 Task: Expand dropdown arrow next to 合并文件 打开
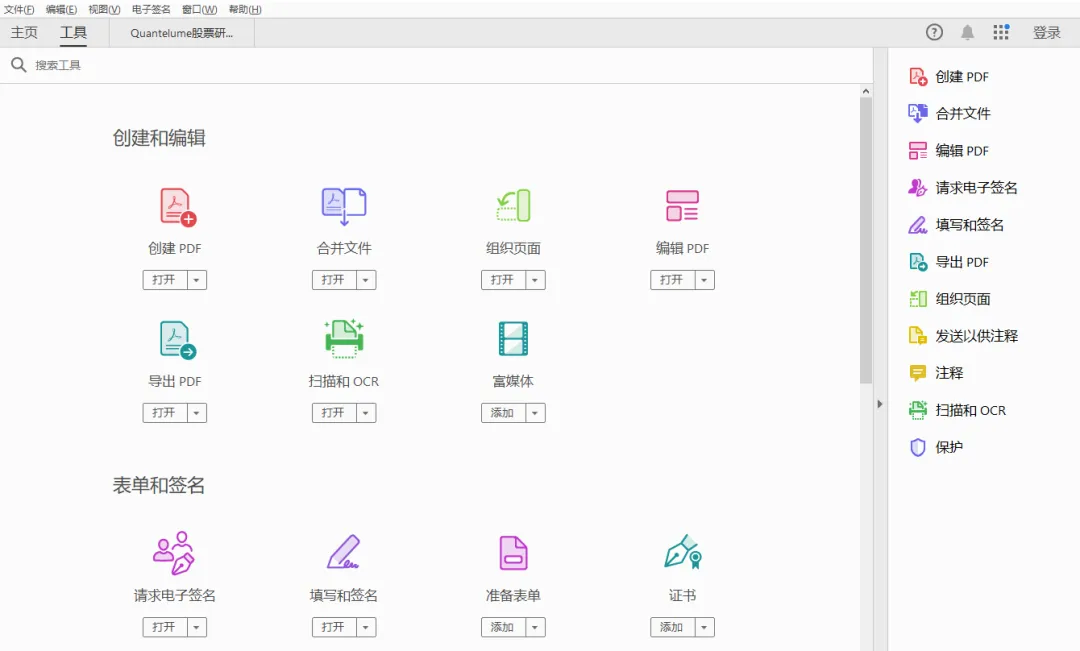click(x=366, y=280)
